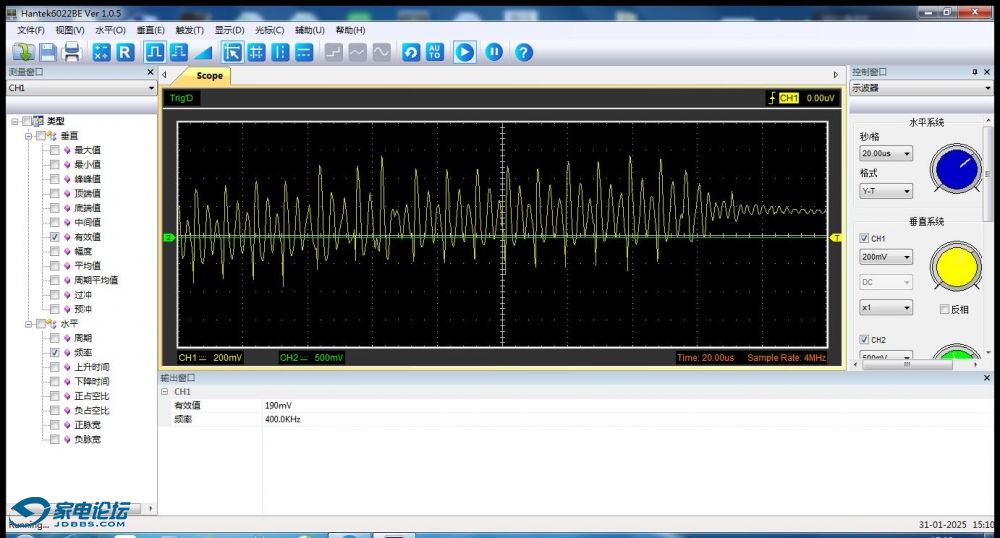Click the grayed step waveform icon
The image size is (1000, 538).
(334, 52)
